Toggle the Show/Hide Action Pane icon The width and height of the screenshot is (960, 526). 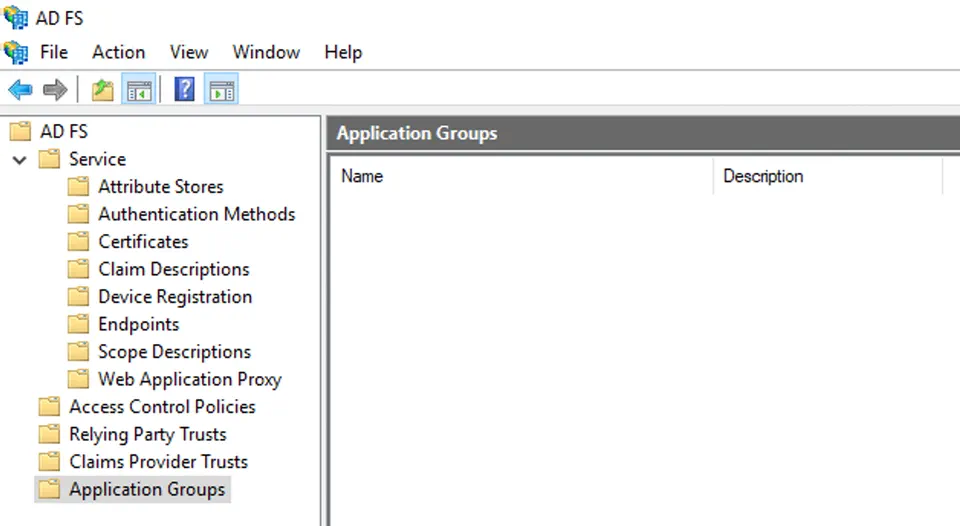pos(221,90)
